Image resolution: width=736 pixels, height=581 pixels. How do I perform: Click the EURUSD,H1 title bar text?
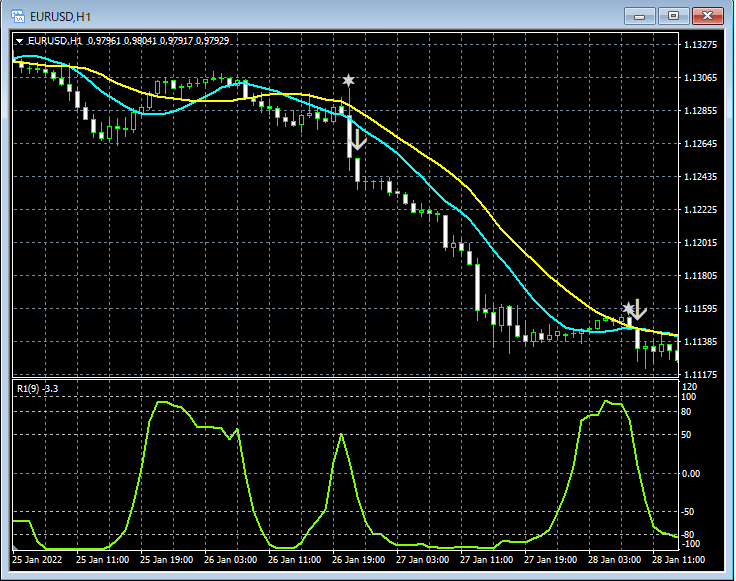tap(60, 17)
